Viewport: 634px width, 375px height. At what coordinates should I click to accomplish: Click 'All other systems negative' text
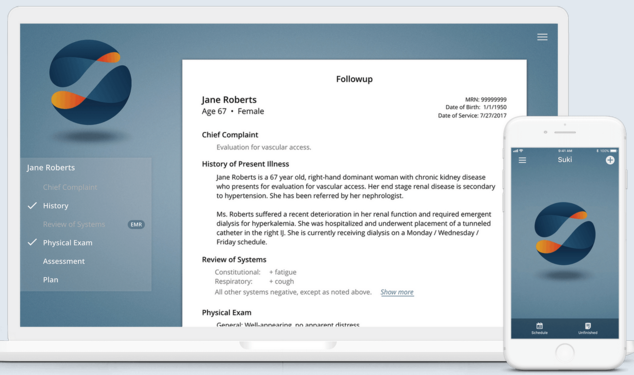pyautogui.click(x=293, y=292)
